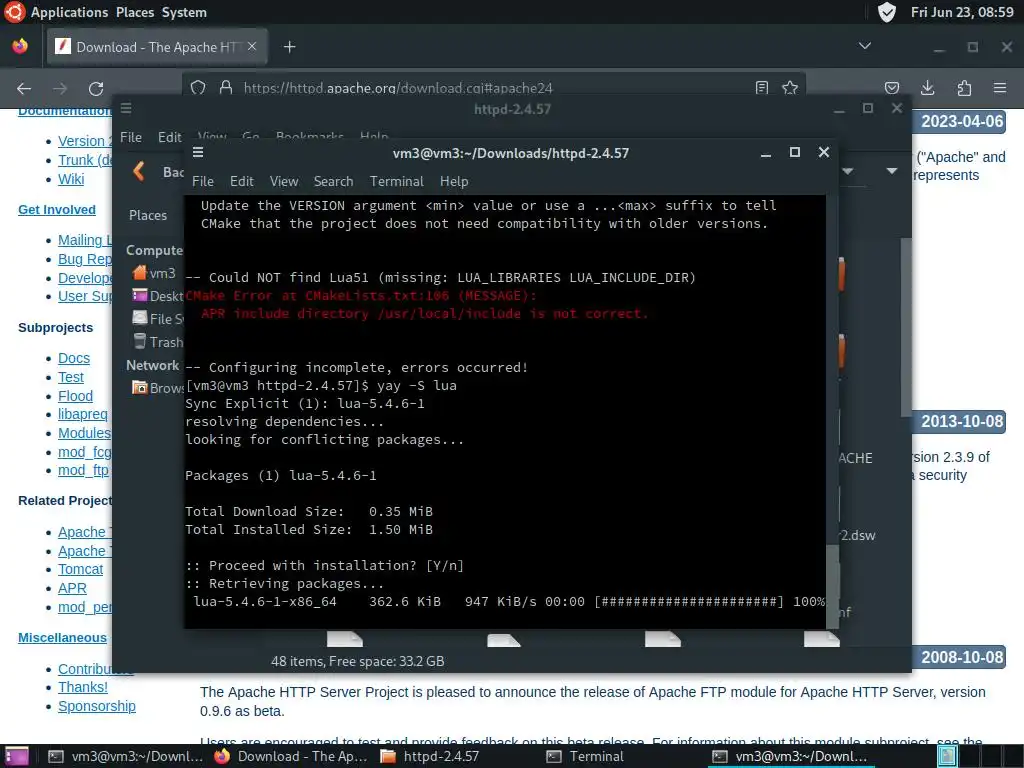Viewport: 1024px width, 768px height.
Task: Bookmark this page with the star icon
Action: (790, 88)
